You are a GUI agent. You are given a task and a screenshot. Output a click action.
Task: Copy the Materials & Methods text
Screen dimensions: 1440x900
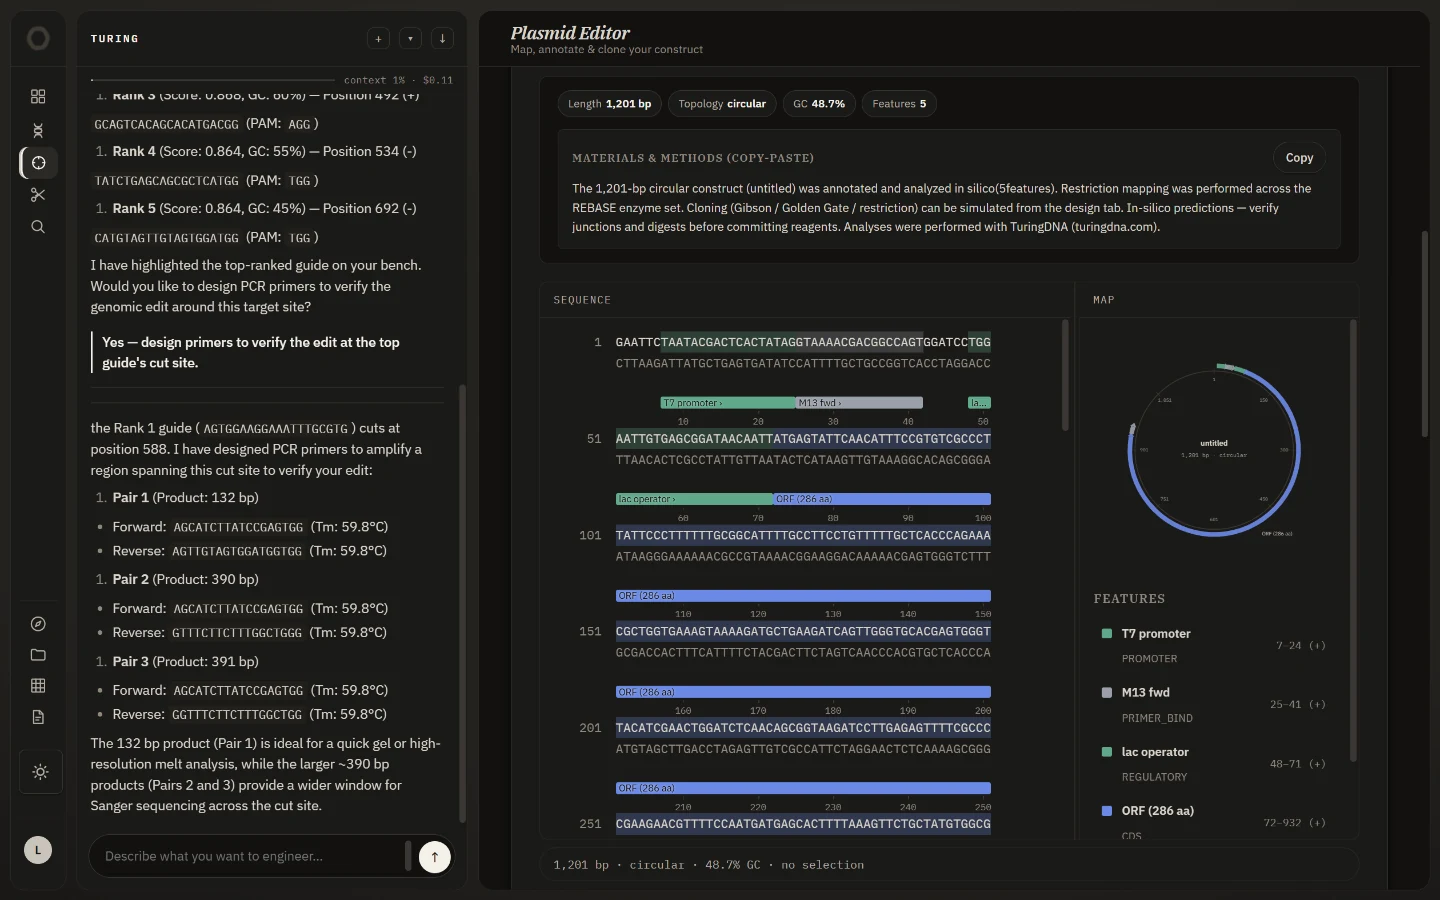1299,158
